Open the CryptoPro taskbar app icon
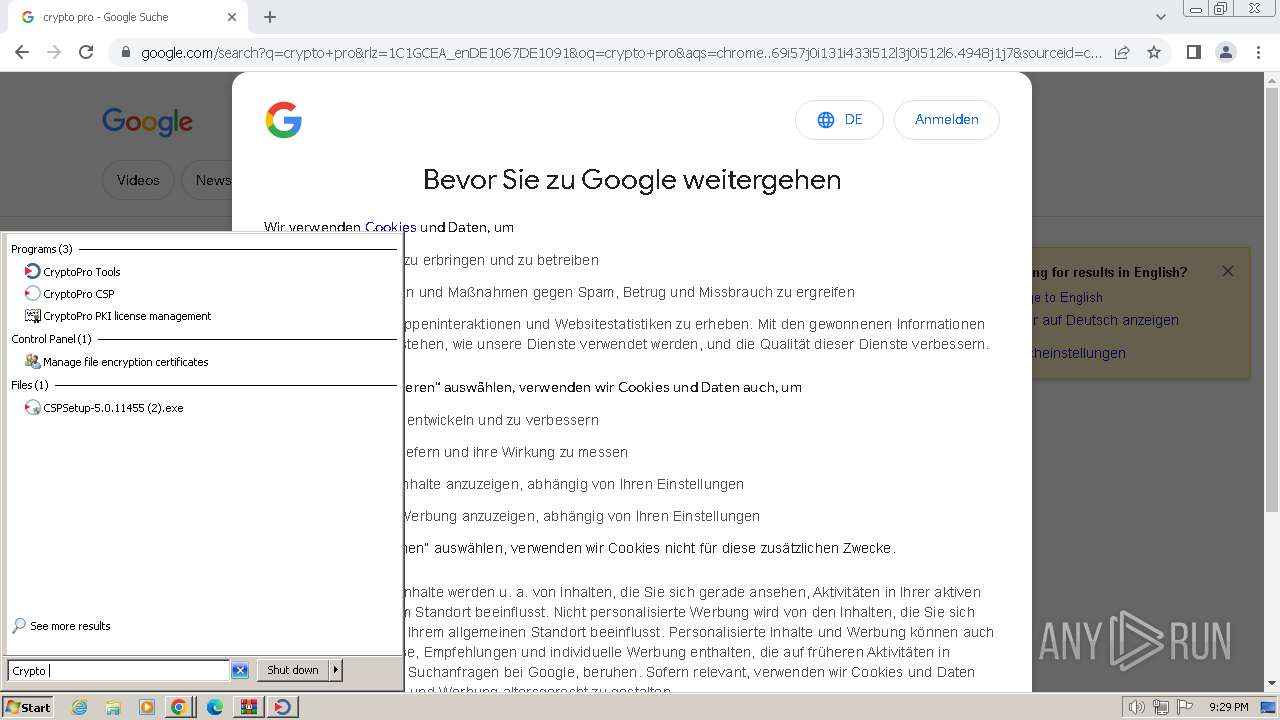Image resolution: width=1280 pixels, height=720 pixels. tap(283, 707)
